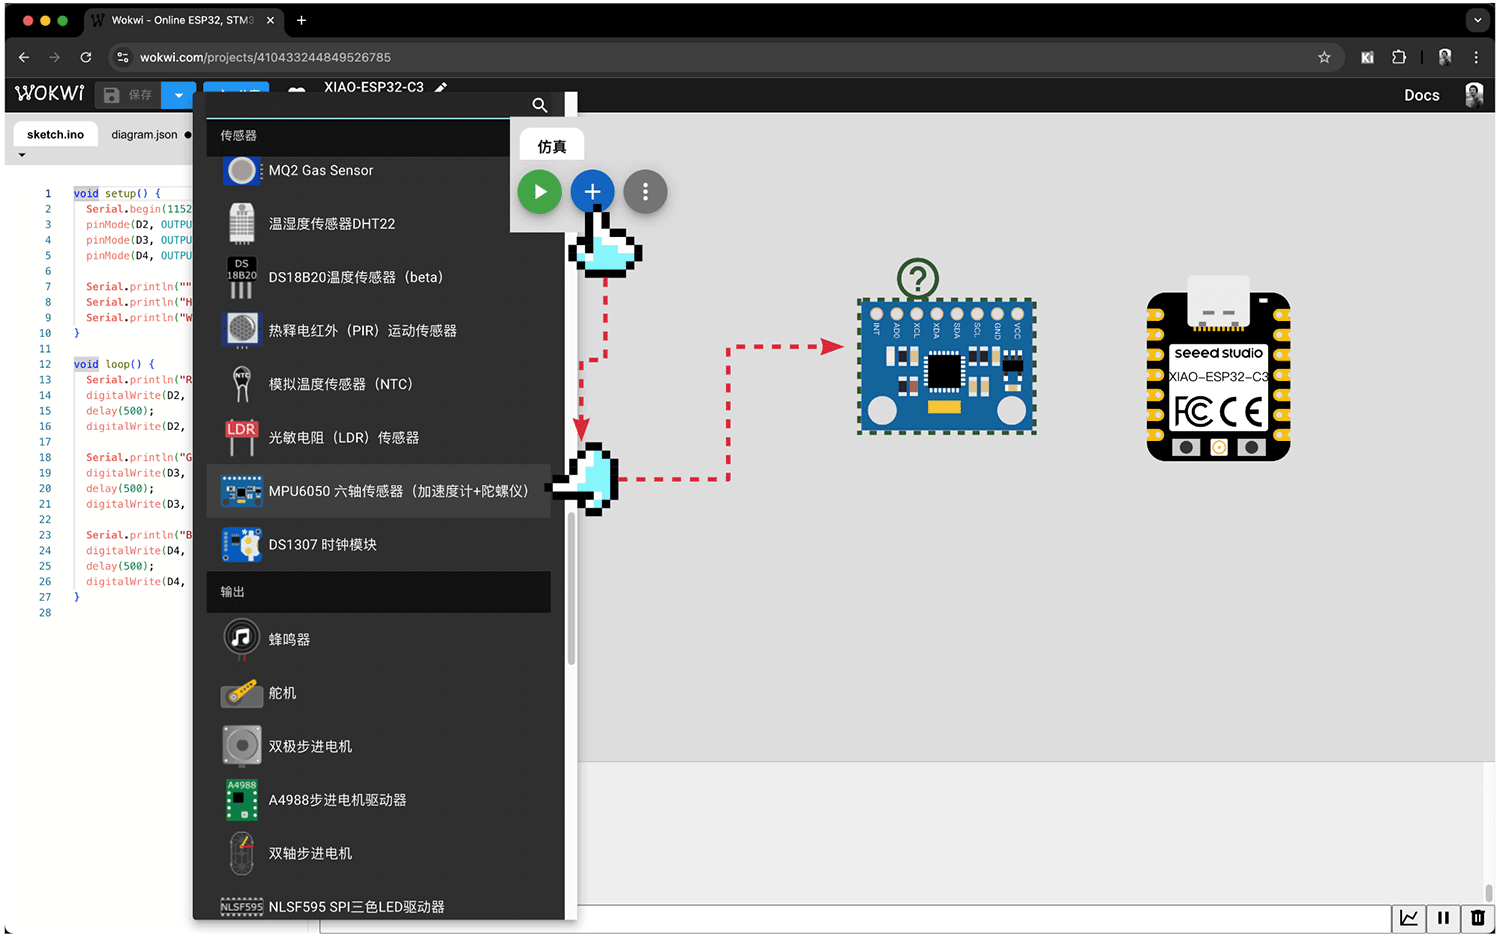
Task: Click the 传感器 category header
Action: (x=378, y=136)
